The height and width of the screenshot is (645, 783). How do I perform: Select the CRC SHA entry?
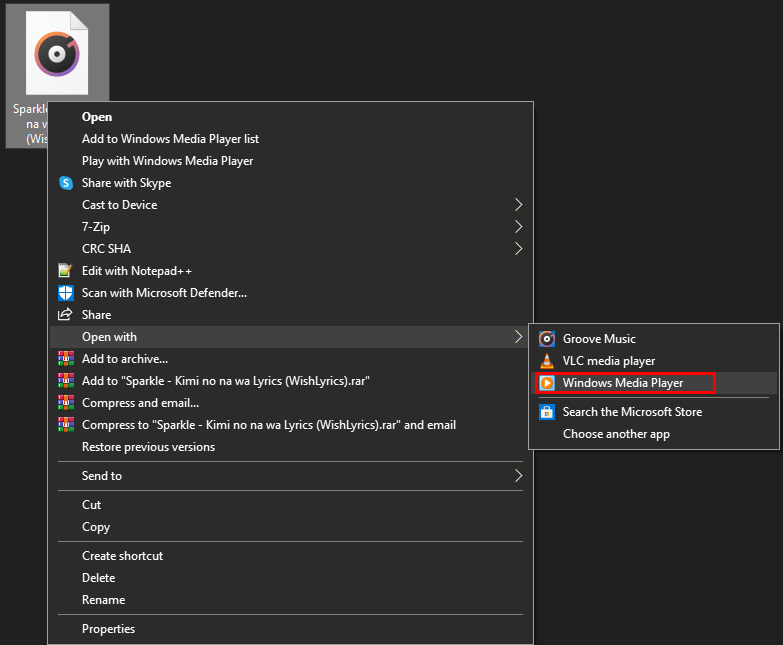[x=291, y=249]
